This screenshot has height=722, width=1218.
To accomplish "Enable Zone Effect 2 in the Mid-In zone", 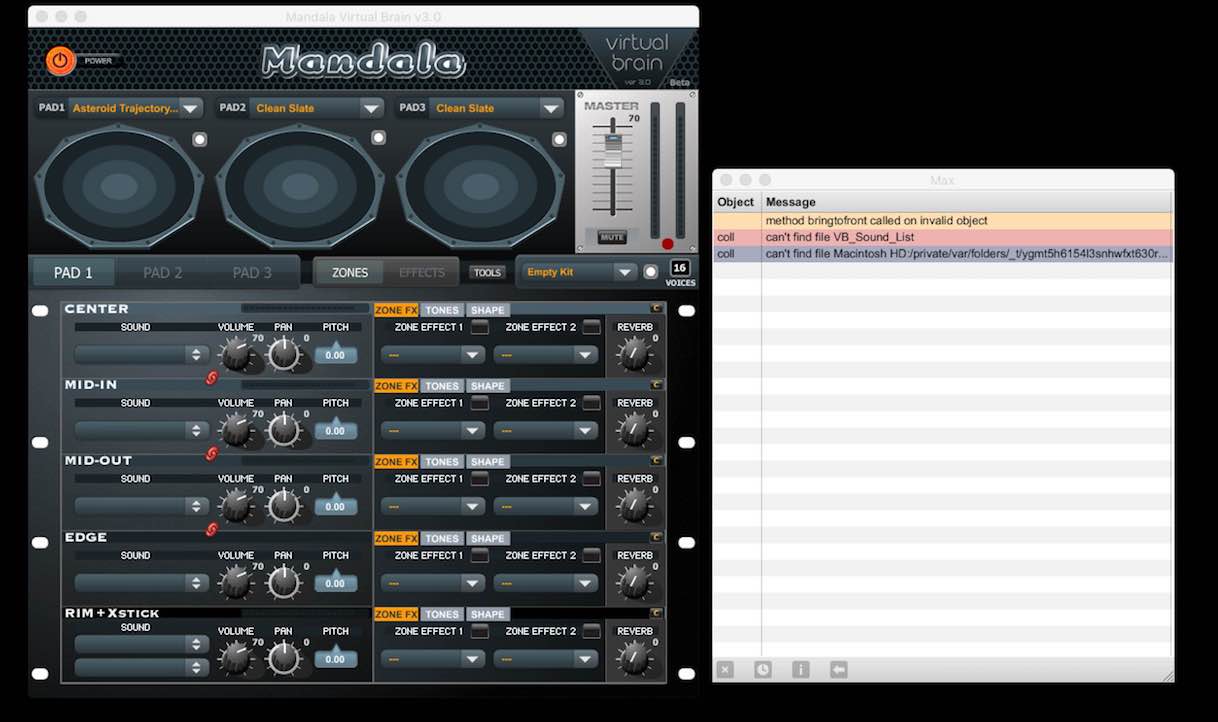I will click(x=592, y=403).
